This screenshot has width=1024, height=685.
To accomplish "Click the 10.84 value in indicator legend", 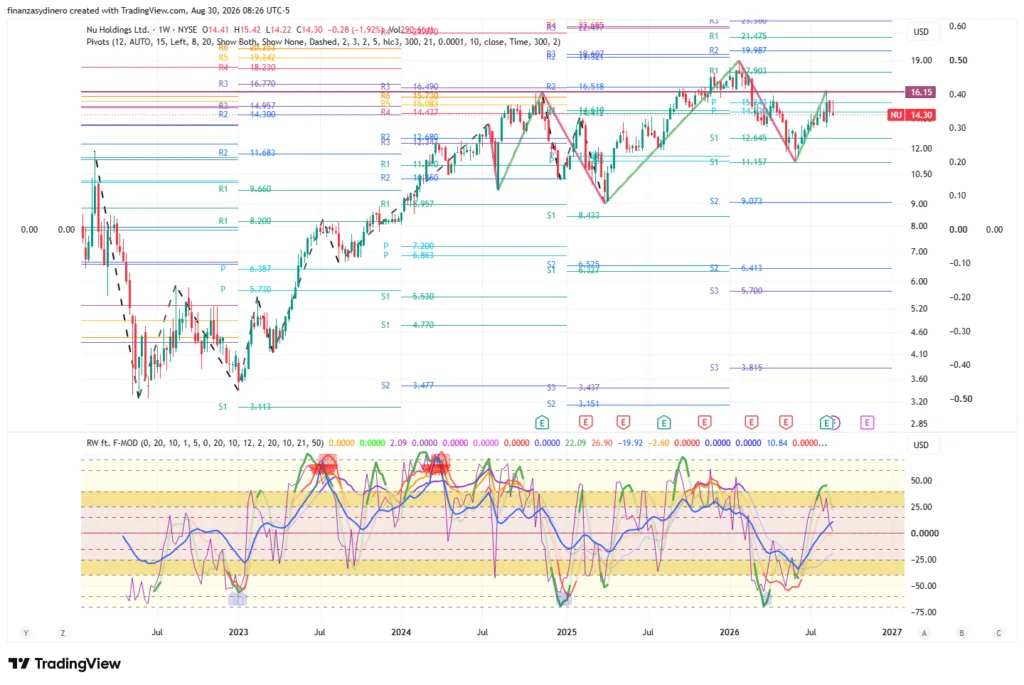I will point(776,443).
